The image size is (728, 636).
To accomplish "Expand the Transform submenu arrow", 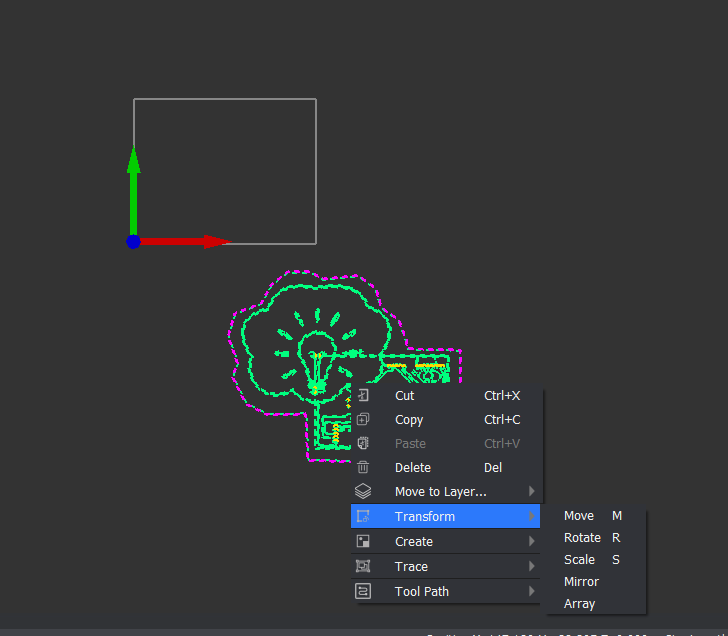I will tap(532, 516).
